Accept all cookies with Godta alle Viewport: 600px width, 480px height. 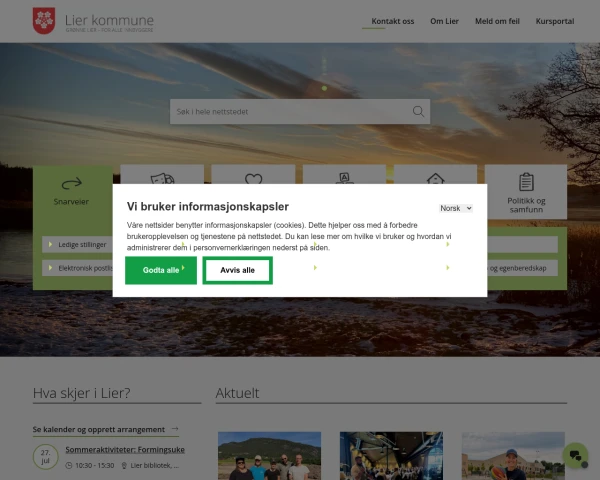[x=161, y=270]
